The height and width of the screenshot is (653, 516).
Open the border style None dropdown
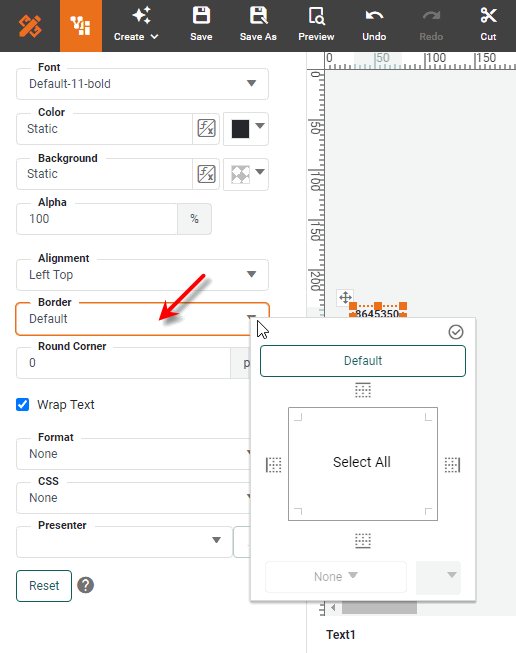point(336,576)
